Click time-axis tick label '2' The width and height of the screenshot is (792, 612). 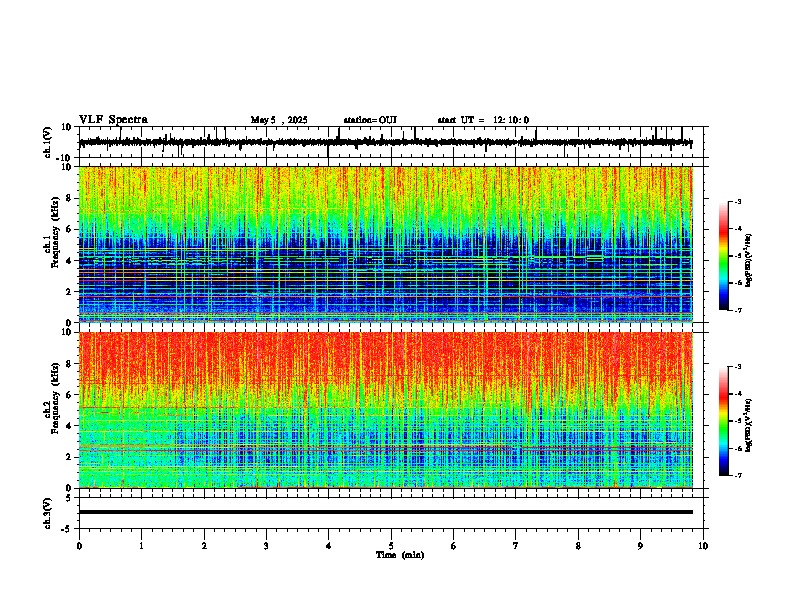pyautogui.click(x=204, y=546)
